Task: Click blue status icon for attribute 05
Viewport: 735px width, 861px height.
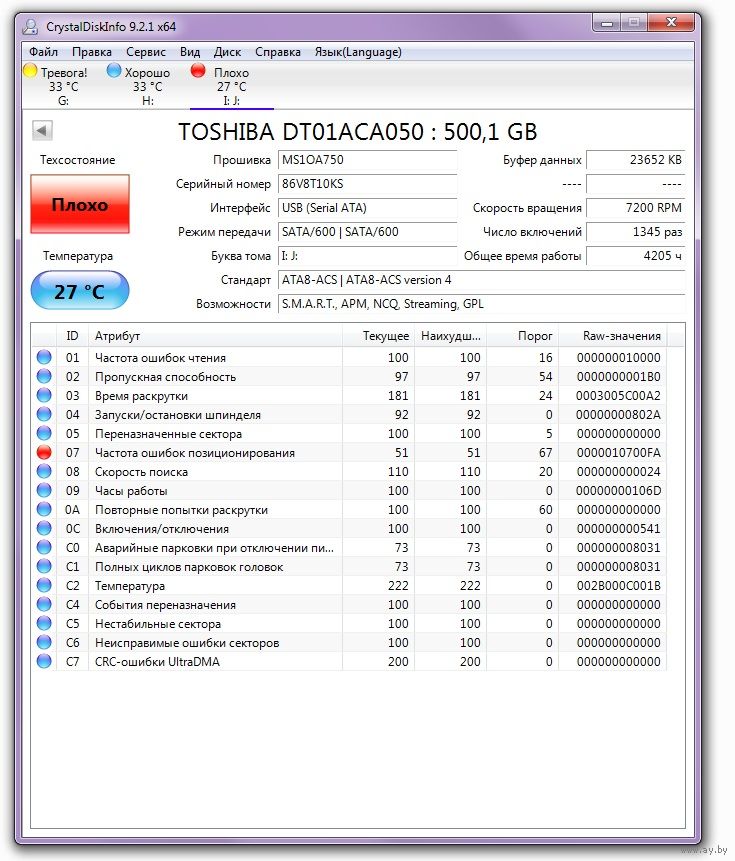Action: [44, 433]
